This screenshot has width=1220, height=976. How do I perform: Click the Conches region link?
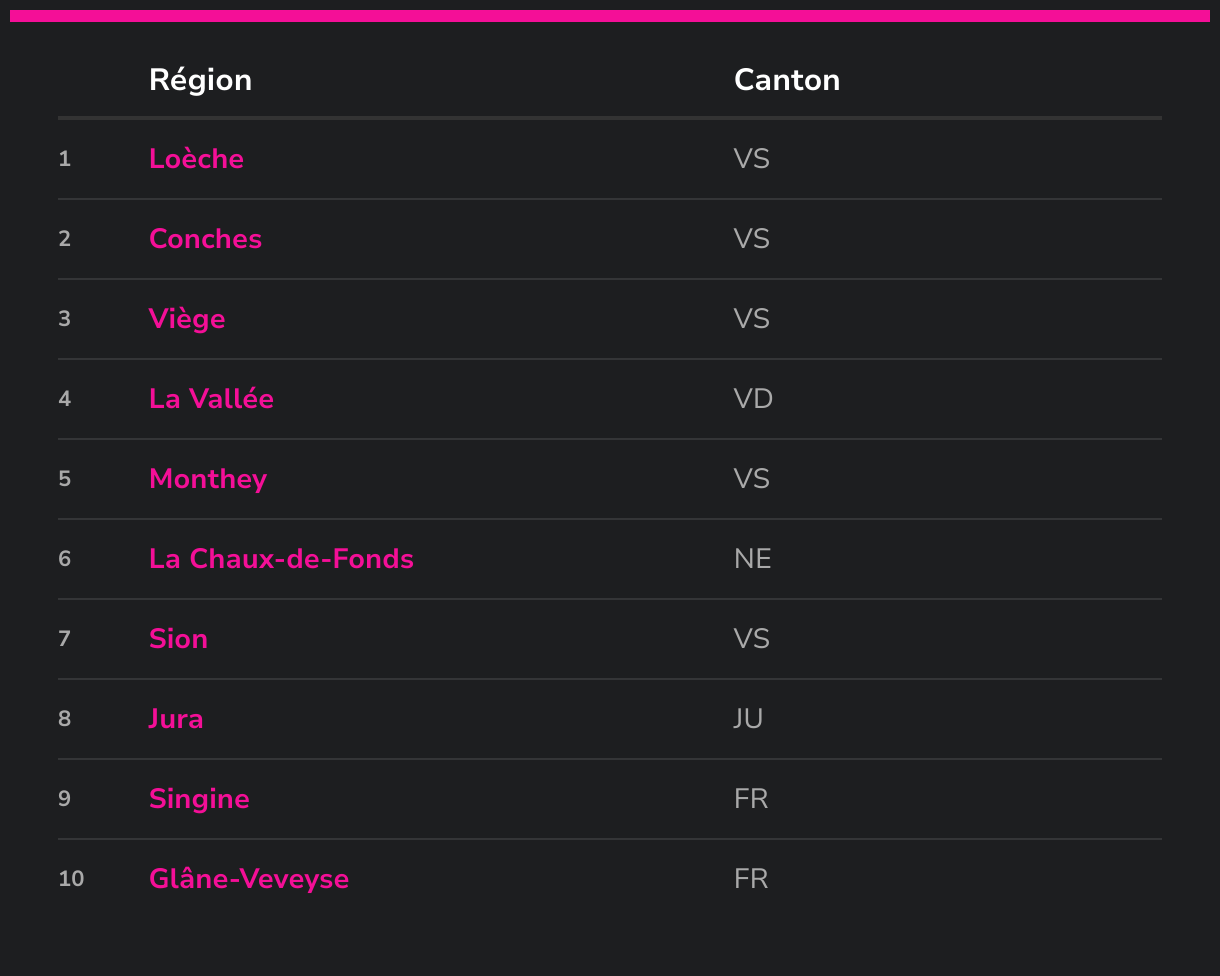click(x=205, y=239)
